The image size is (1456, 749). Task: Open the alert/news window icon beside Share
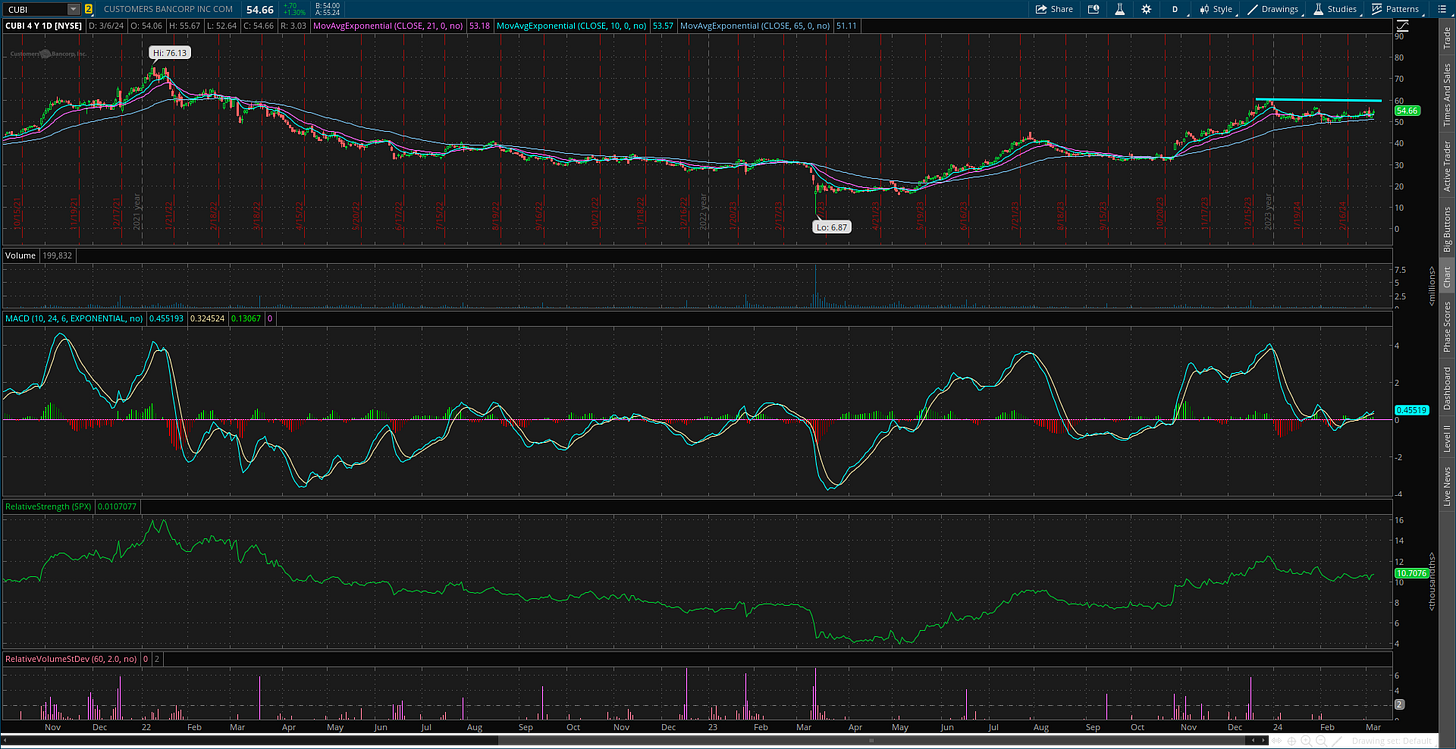point(1093,9)
